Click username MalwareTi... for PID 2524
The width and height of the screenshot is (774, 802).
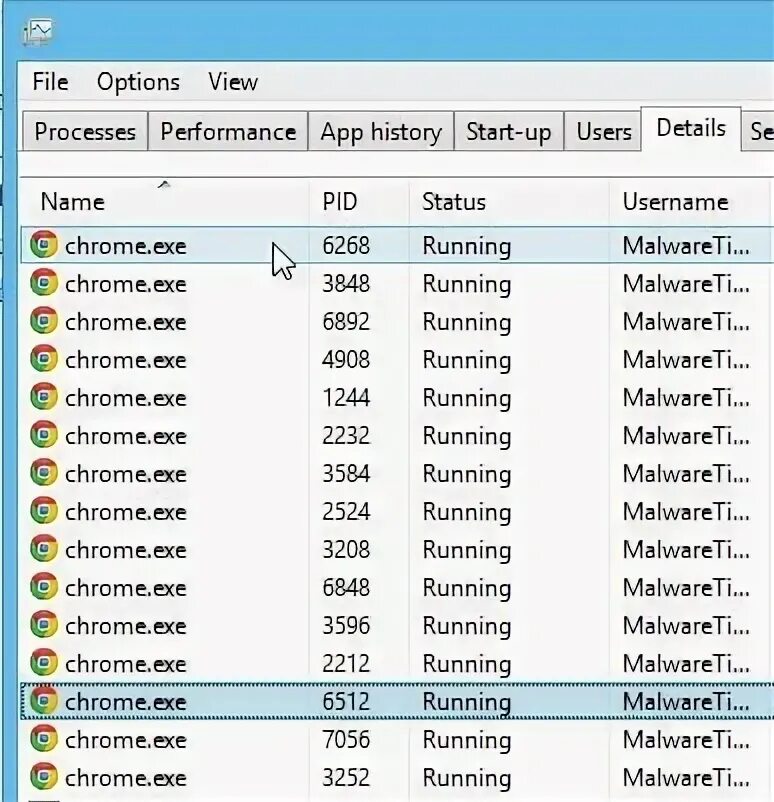coord(686,511)
